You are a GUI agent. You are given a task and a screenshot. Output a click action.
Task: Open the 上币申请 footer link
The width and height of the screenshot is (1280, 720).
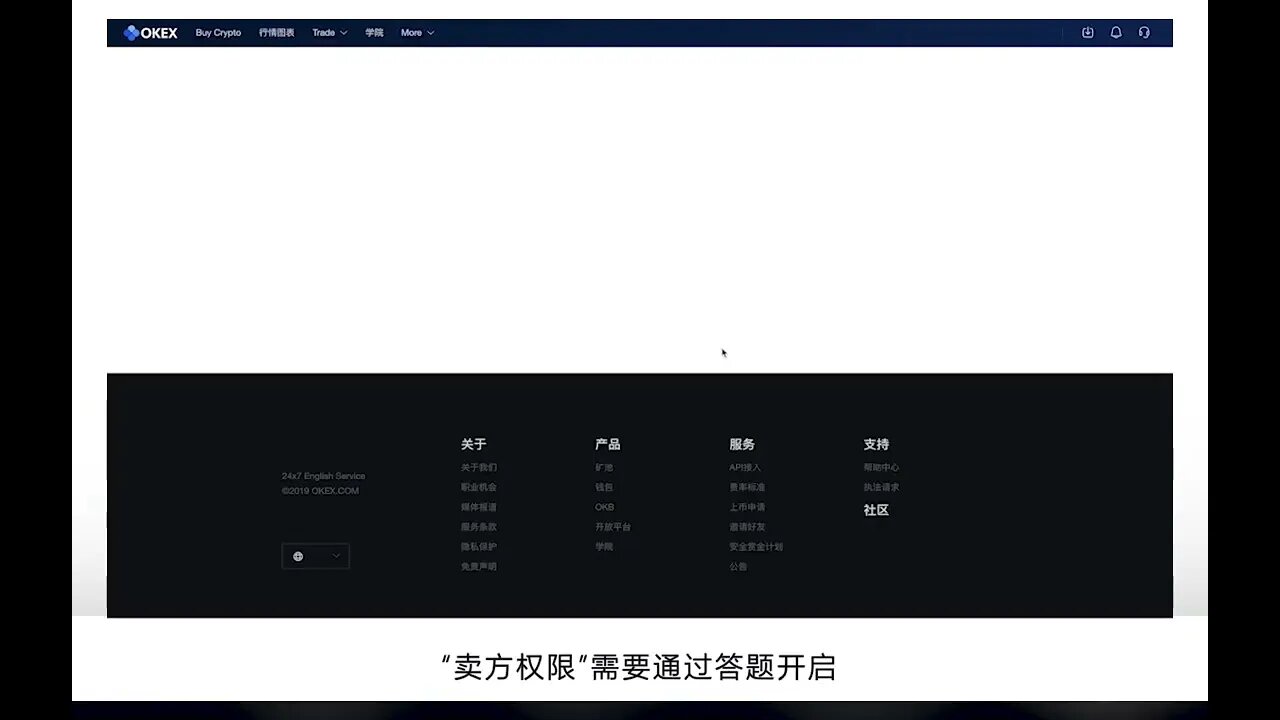tap(747, 507)
